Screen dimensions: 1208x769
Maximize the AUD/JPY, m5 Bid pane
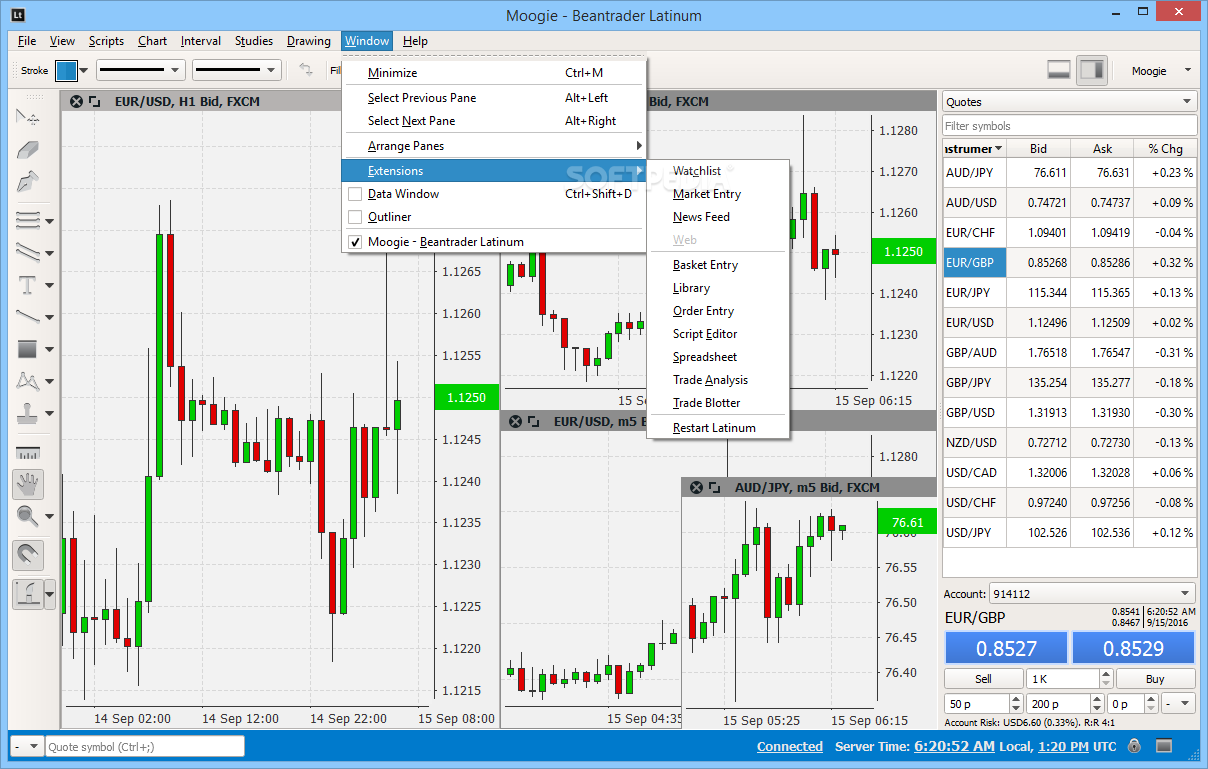point(715,487)
